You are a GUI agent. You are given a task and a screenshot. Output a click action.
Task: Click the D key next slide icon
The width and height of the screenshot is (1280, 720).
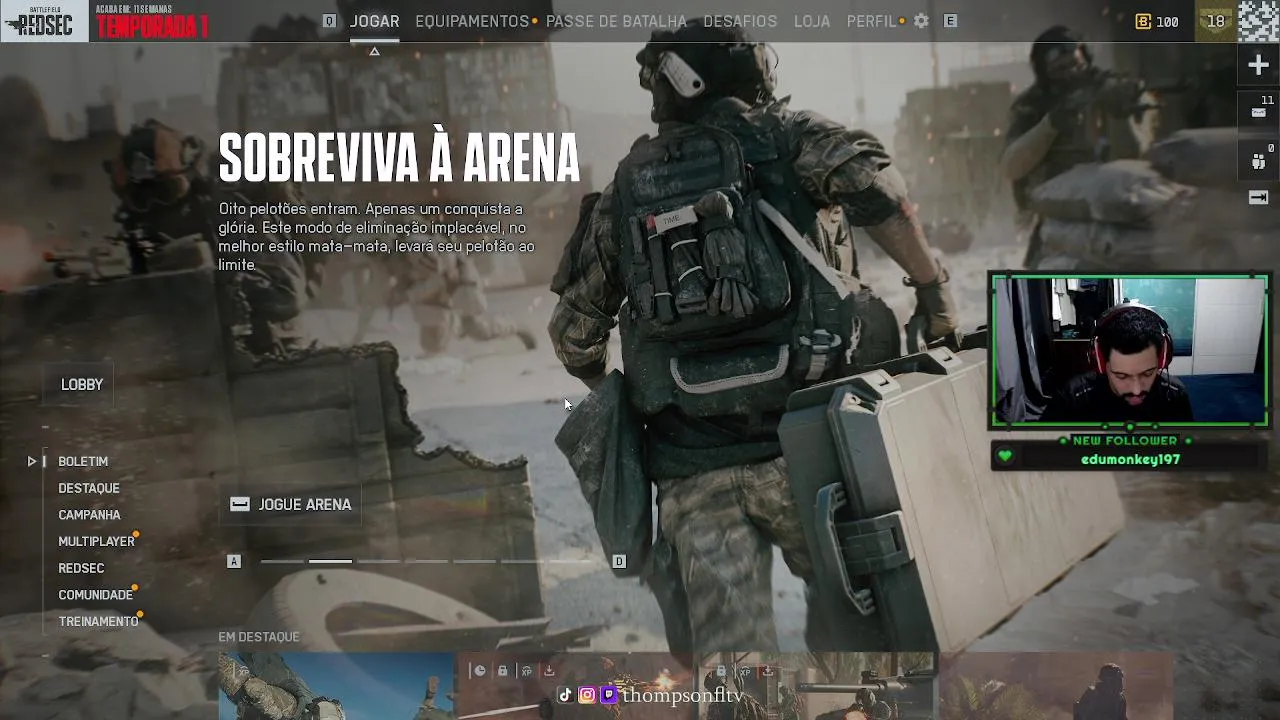tap(619, 562)
